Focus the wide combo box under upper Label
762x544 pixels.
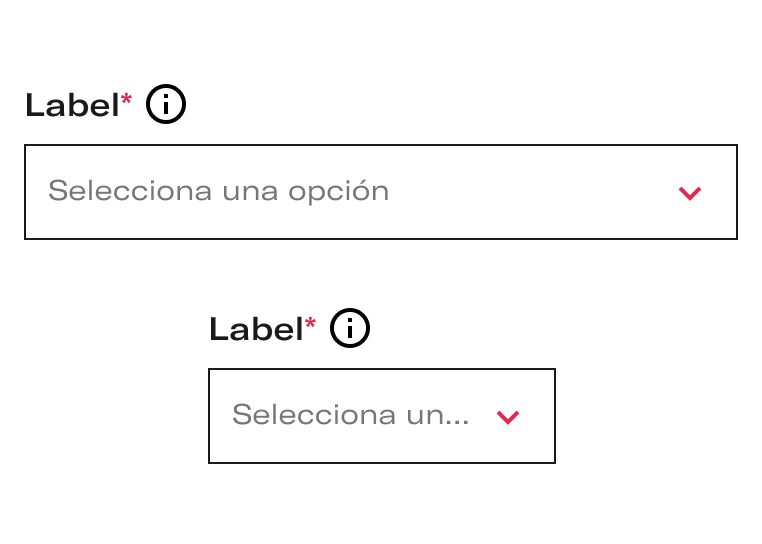pyautogui.click(x=381, y=192)
